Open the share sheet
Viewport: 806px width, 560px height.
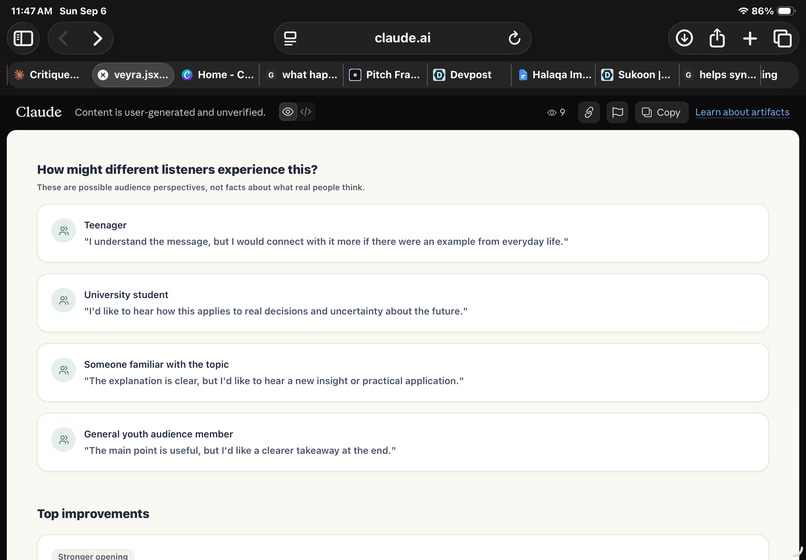coord(717,38)
